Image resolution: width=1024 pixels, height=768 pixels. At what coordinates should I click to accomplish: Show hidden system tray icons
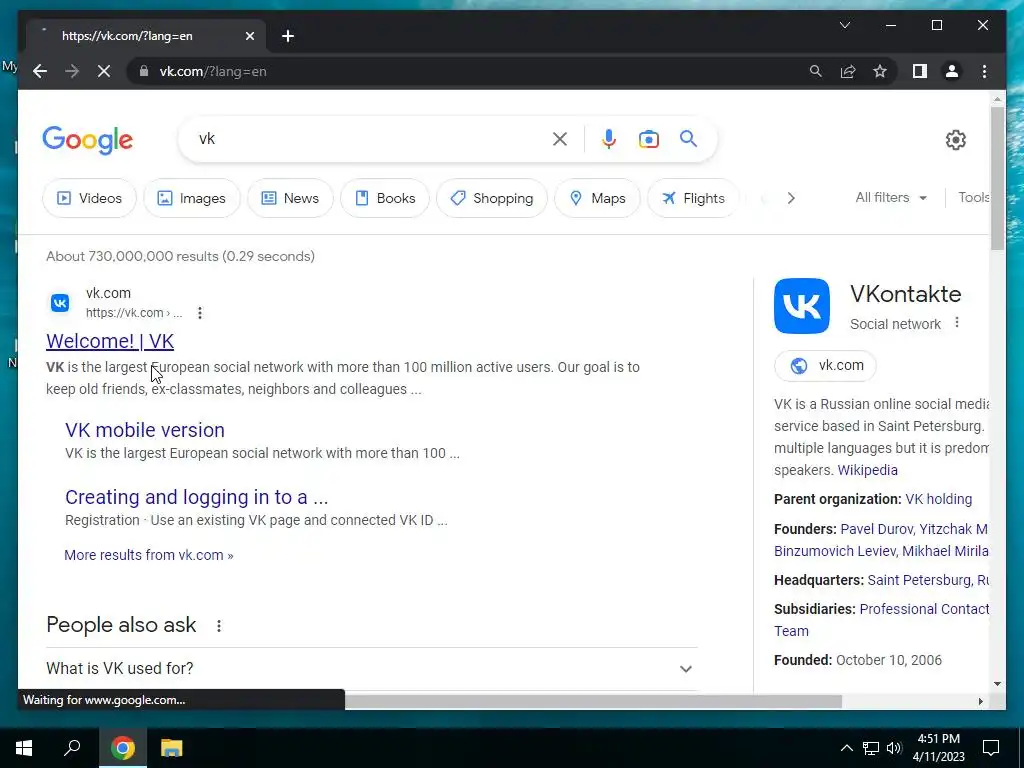click(846, 748)
